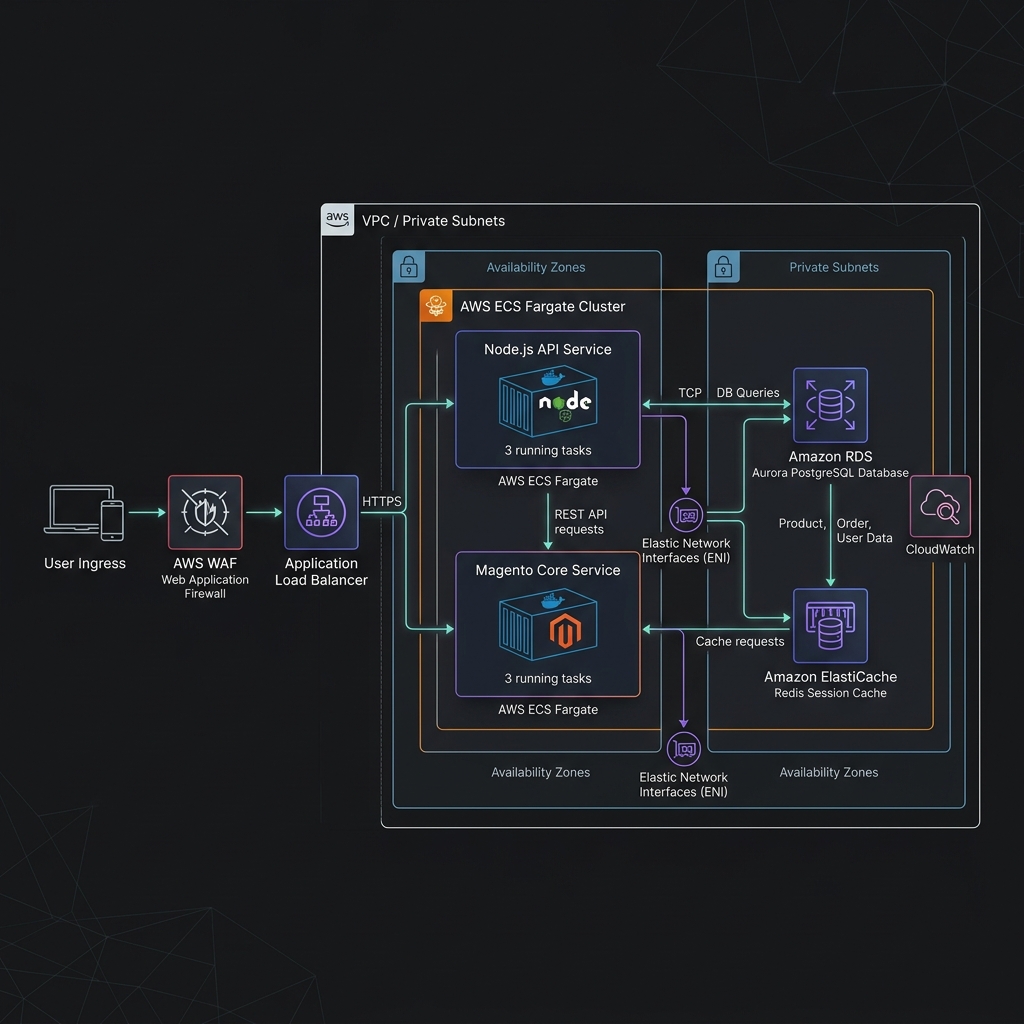Click "Aurora PostgreSQL Database" subtitle
1024x1024 pixels.
pyautogui.click(x=830, y=473)
